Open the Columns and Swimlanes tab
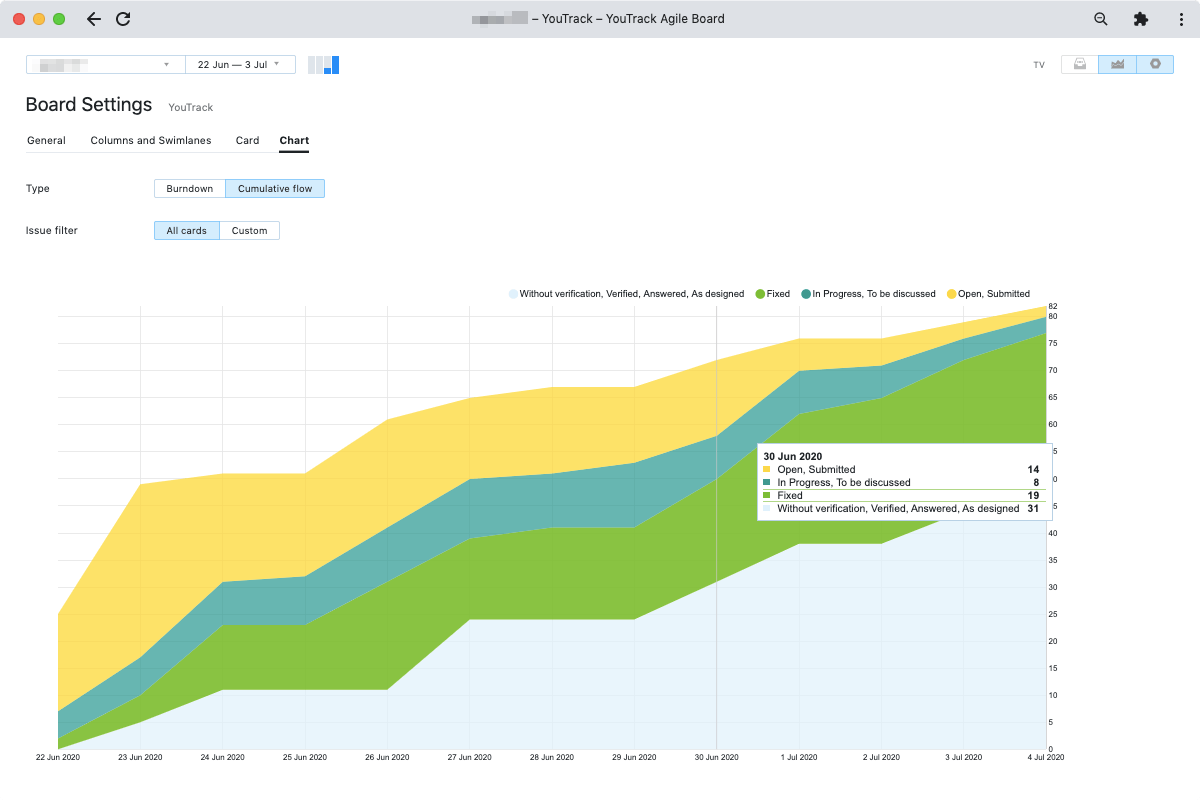Screen dimensions: 1200x800 [151, 141]
